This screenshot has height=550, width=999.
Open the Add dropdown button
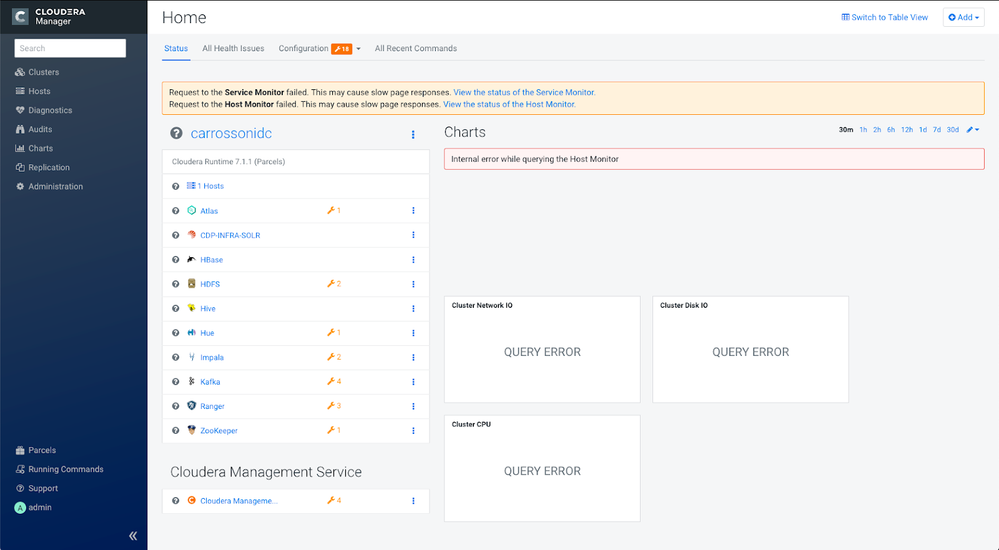pos(963,17)
